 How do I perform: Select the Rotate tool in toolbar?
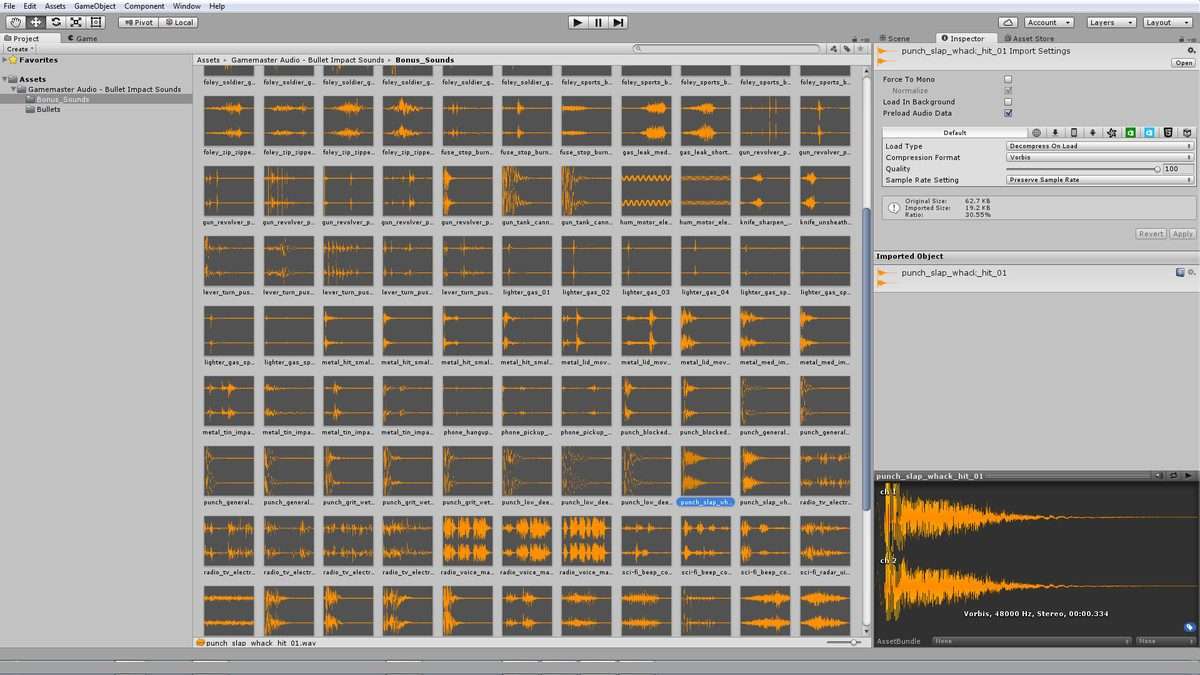[x=56, y=22]
